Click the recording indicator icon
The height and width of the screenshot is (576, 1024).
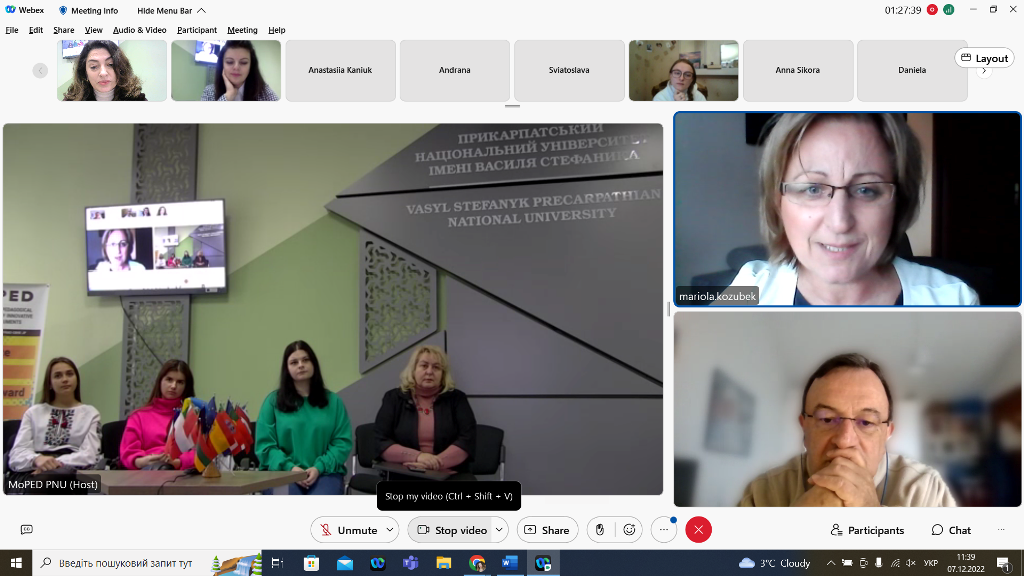932,10
